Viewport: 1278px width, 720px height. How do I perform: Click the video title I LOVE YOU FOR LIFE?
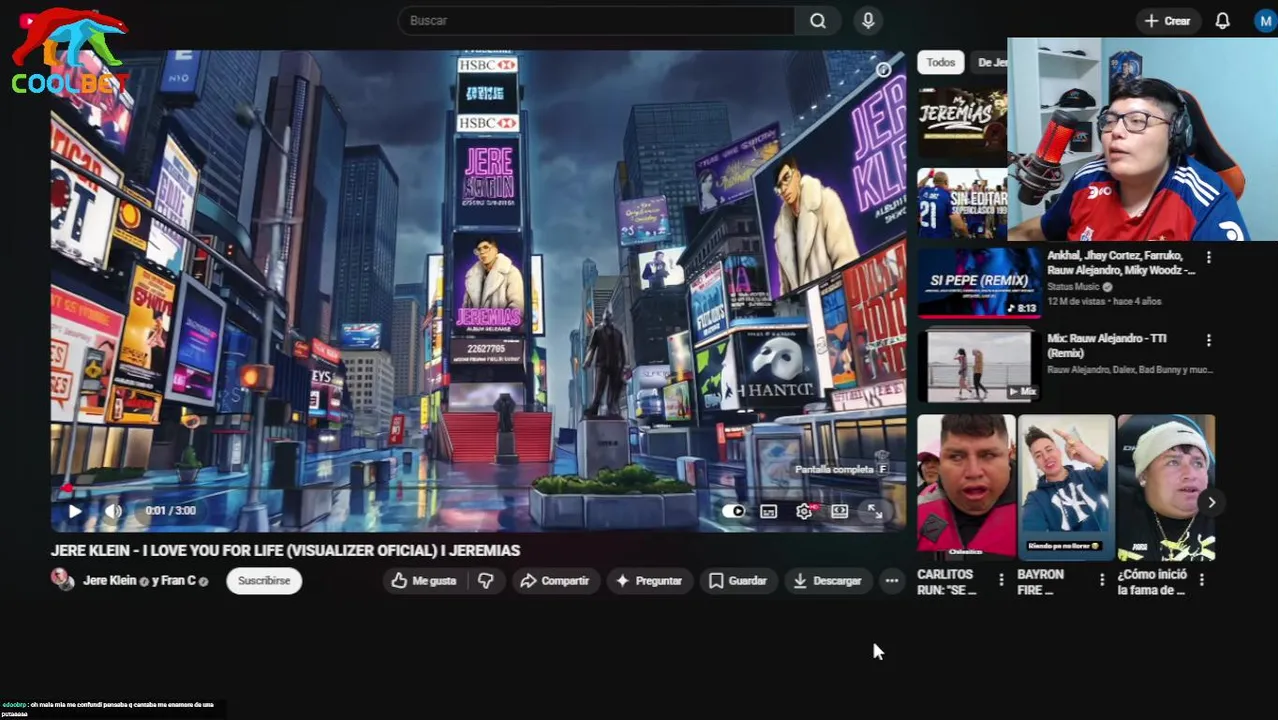click(285, 551)
